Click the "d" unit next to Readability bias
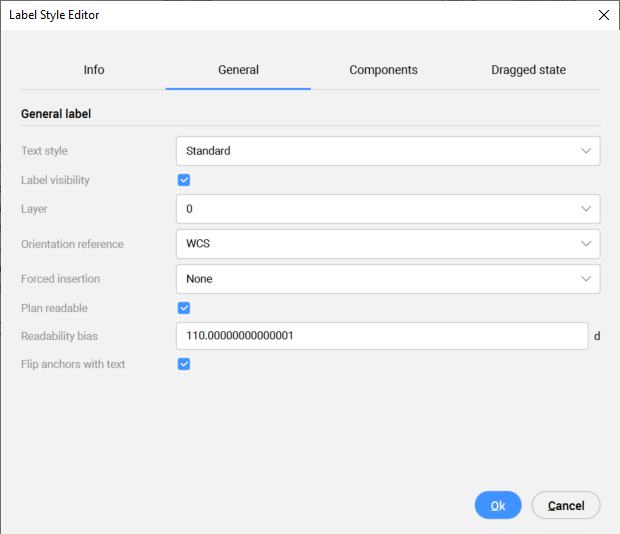 (597, 336)
